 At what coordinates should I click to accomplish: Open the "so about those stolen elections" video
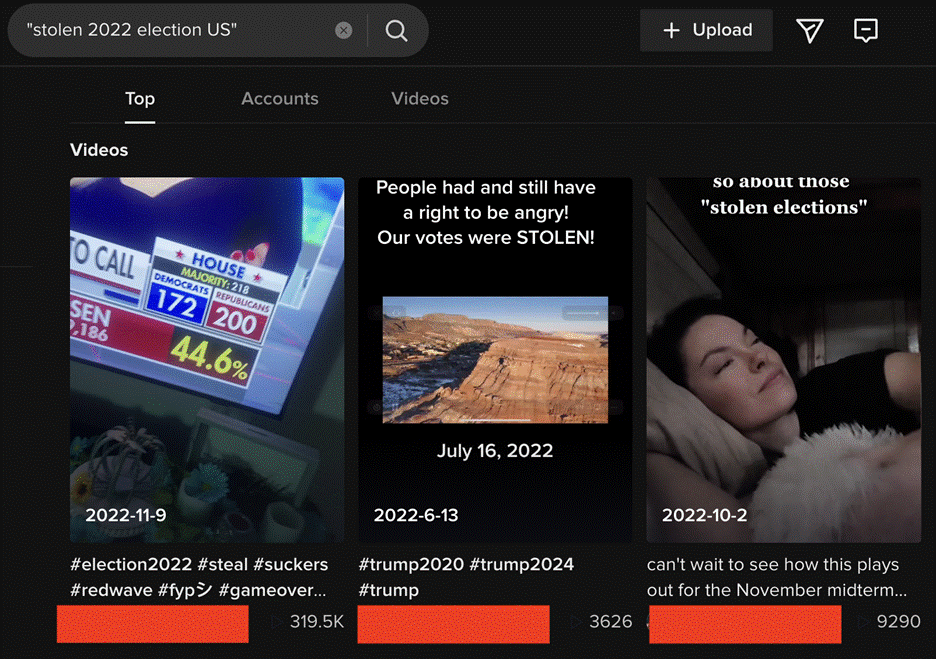point(783,360)
